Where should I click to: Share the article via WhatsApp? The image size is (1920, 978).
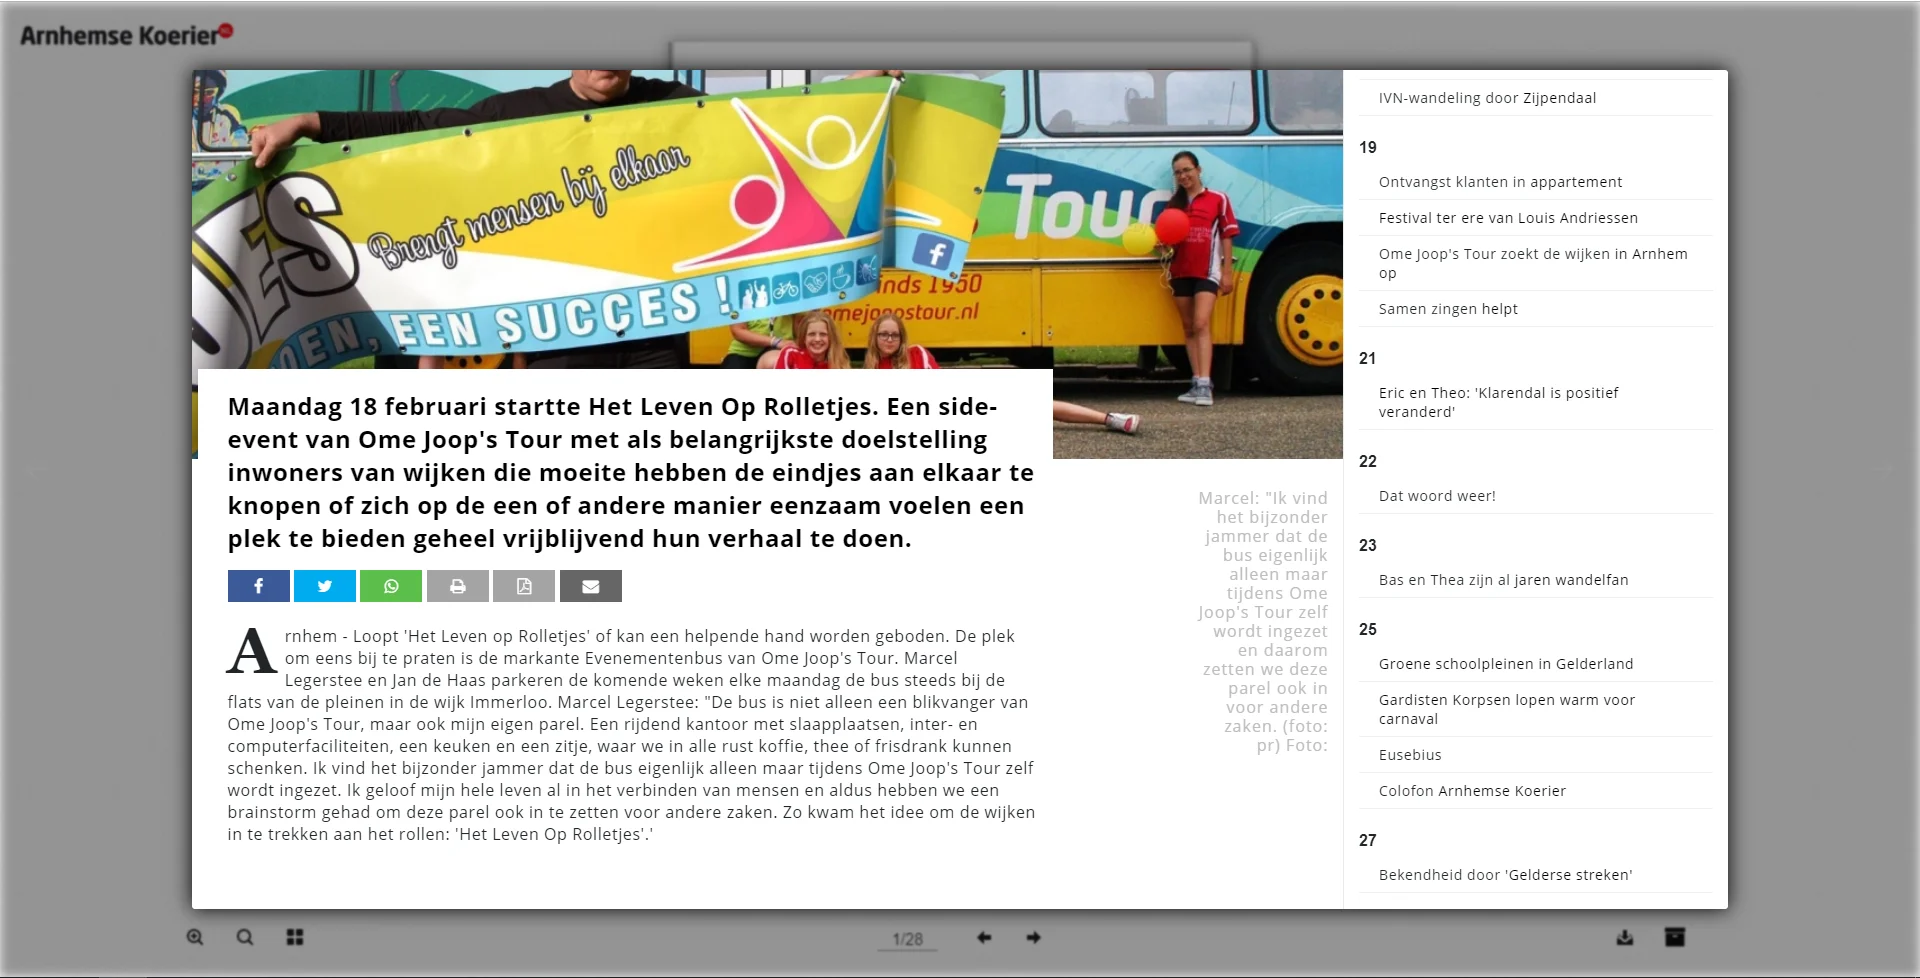point(391,586)
